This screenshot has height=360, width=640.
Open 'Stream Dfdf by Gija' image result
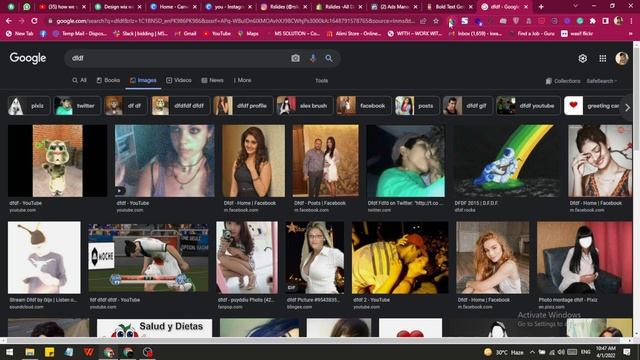(44, 258)
